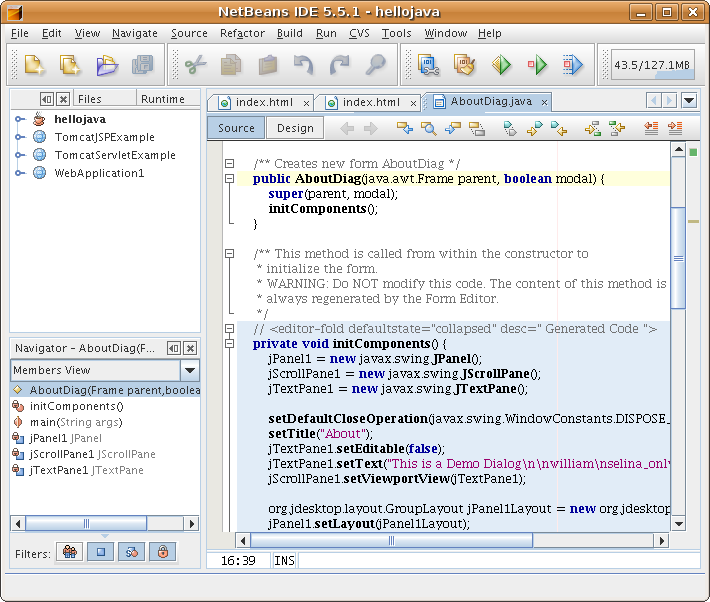The image size is (710, 602).
Task: Close the Navigator panel
Action: pyautogui.click(x=191, y=348)
